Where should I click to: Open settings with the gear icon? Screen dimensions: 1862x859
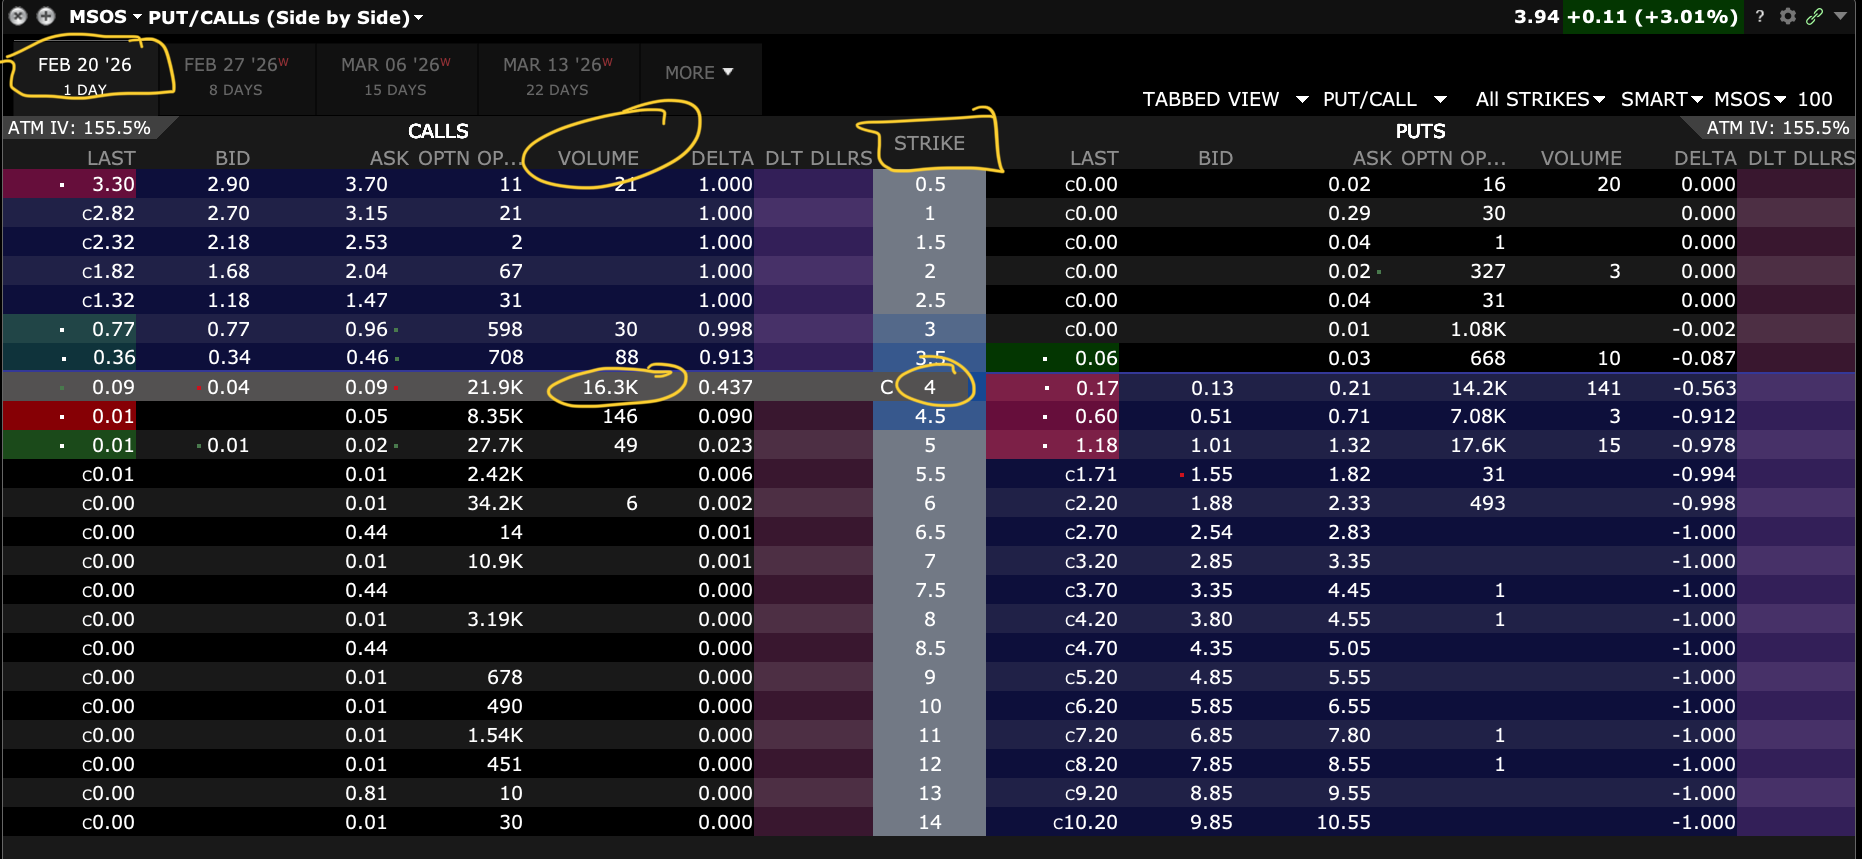point(1788,16)
